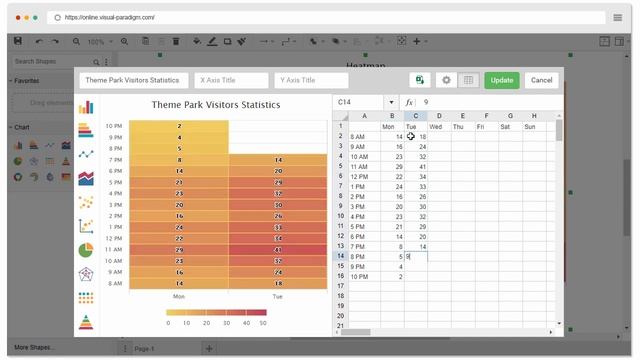Image resolution: width=640 pixels, height=360 pixels.
Task: Click the browser hamburger menu icon
Action: [618, 17]
